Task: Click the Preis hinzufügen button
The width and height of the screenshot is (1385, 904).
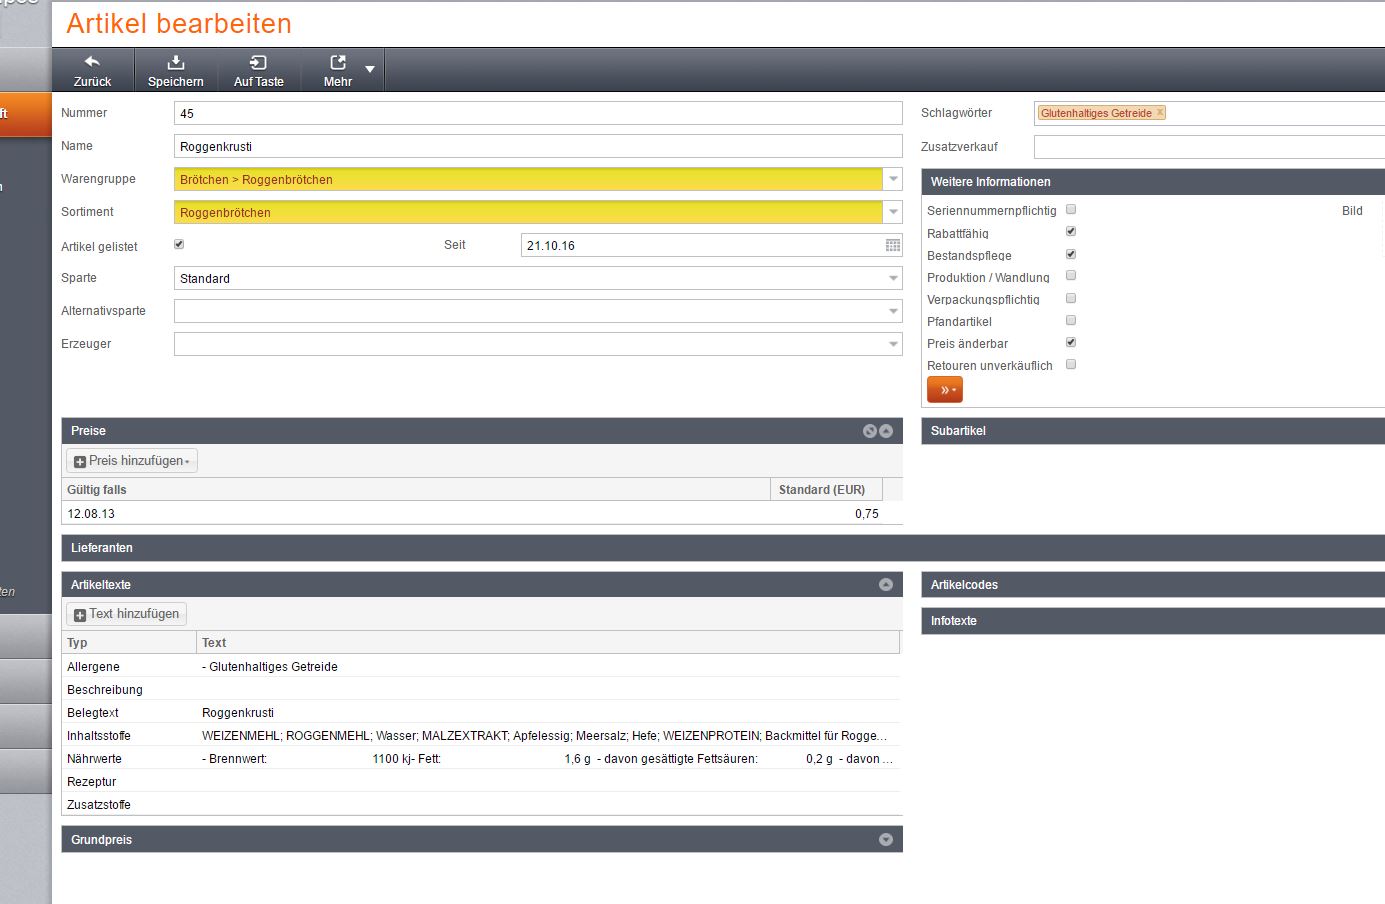Action: 132,461
